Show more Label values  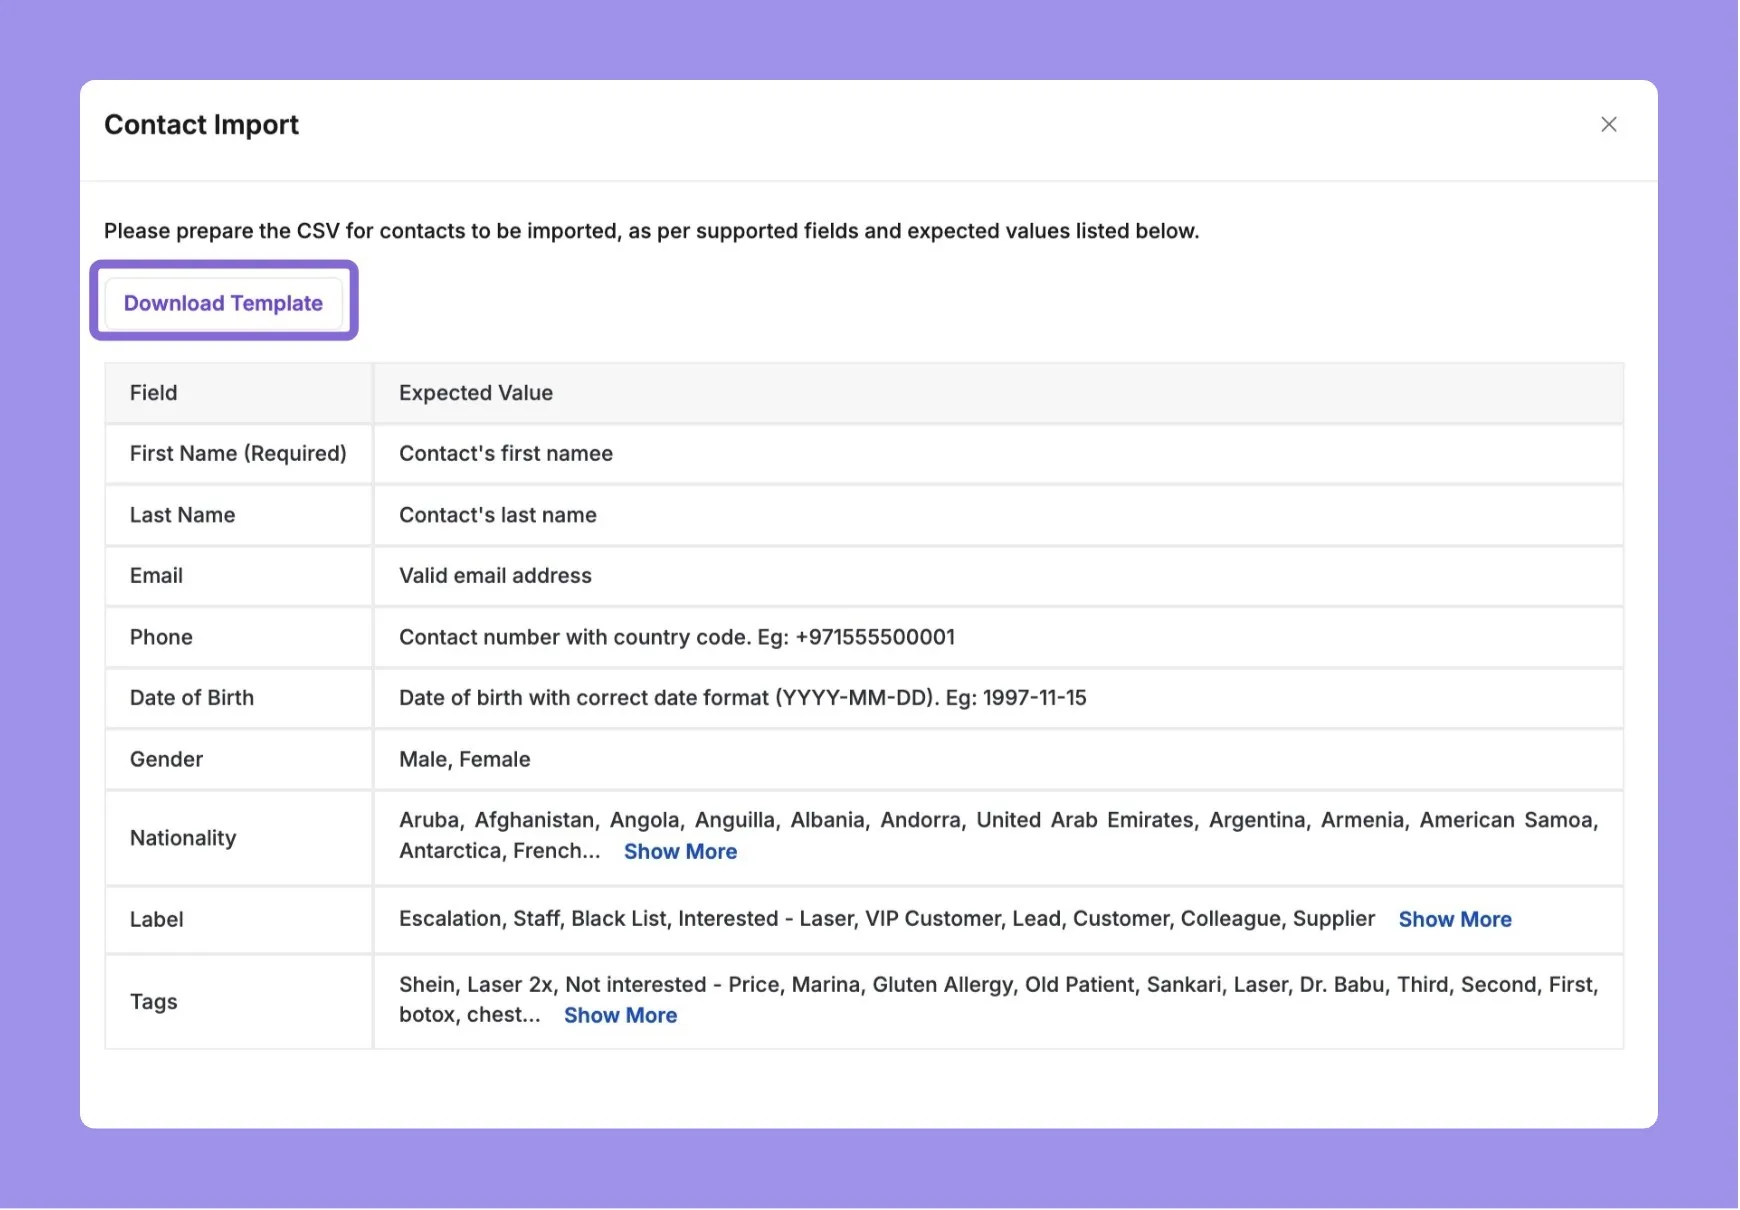tap(1455, 919)
